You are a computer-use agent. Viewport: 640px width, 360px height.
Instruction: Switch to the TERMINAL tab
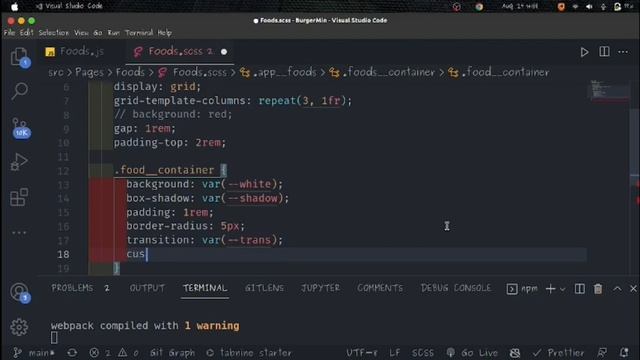[x=205, y=288]
